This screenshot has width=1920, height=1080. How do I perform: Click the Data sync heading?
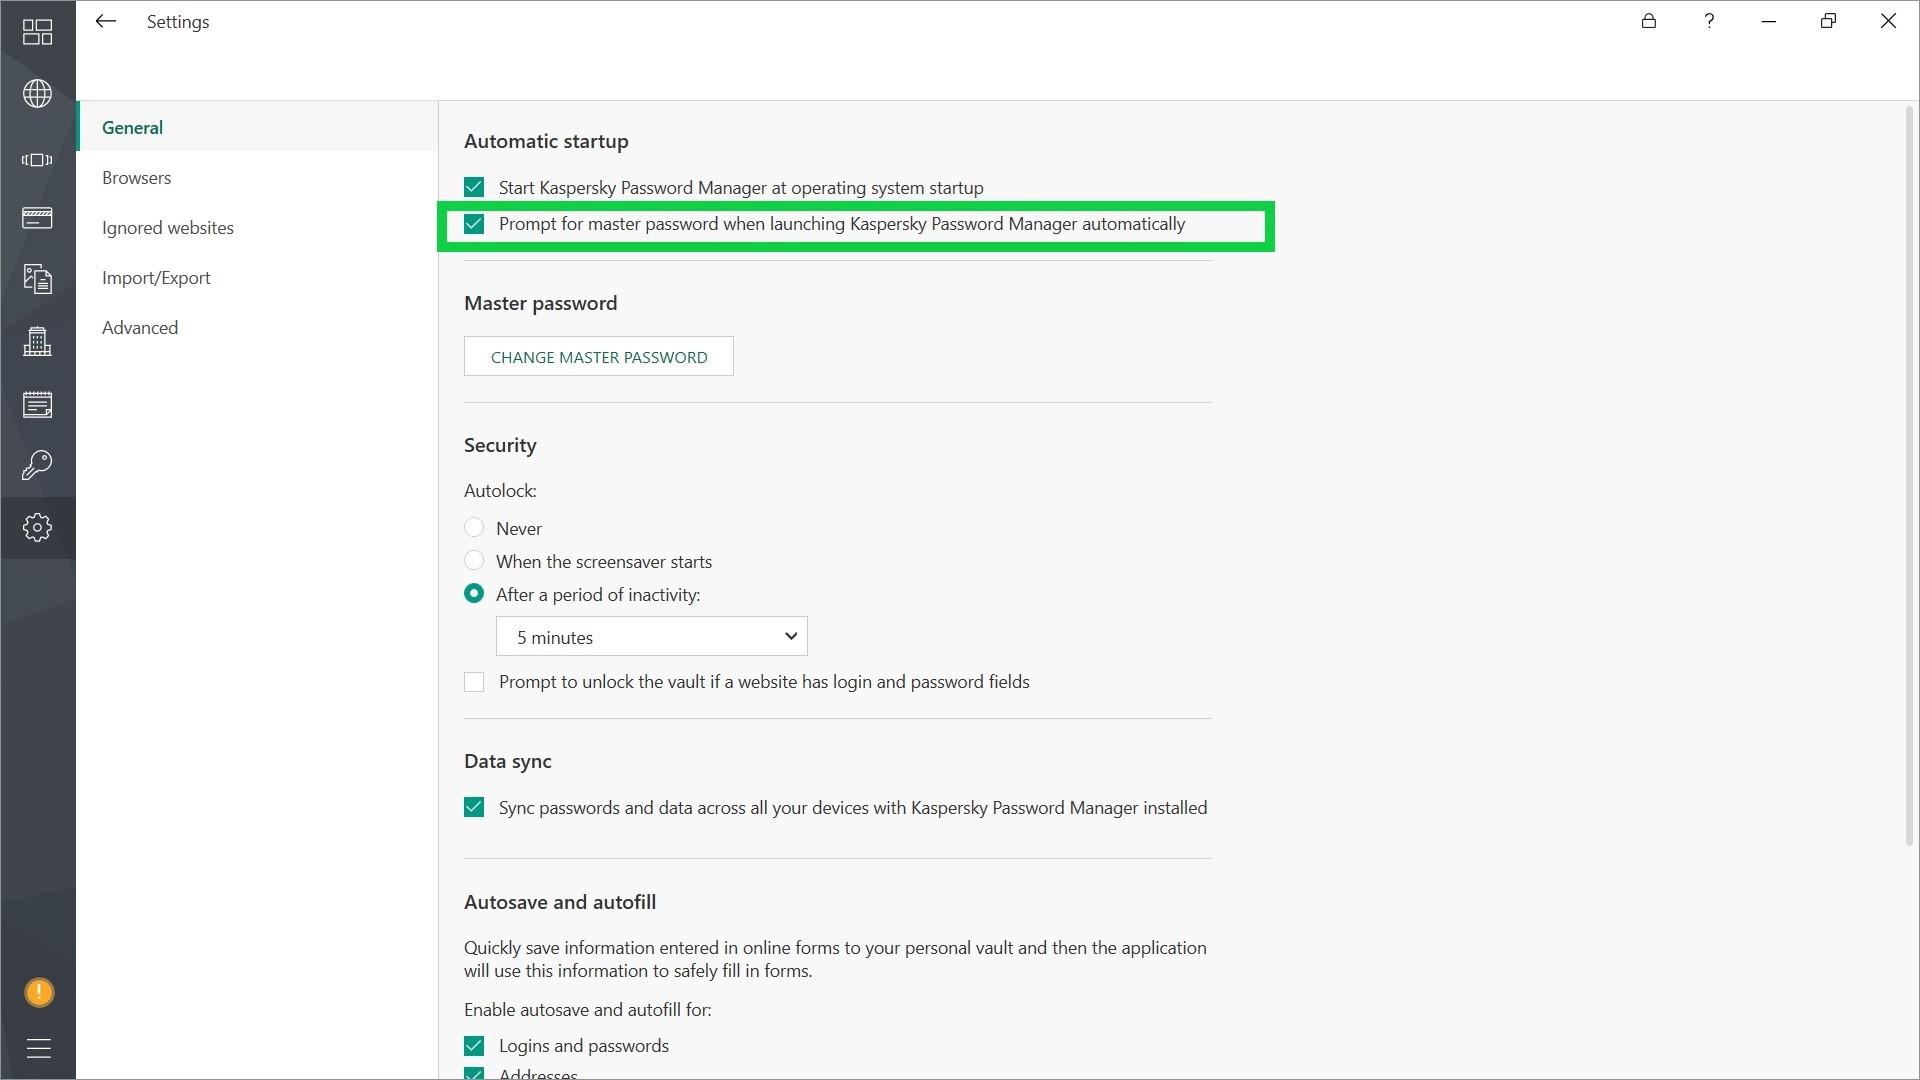point(508,761)
